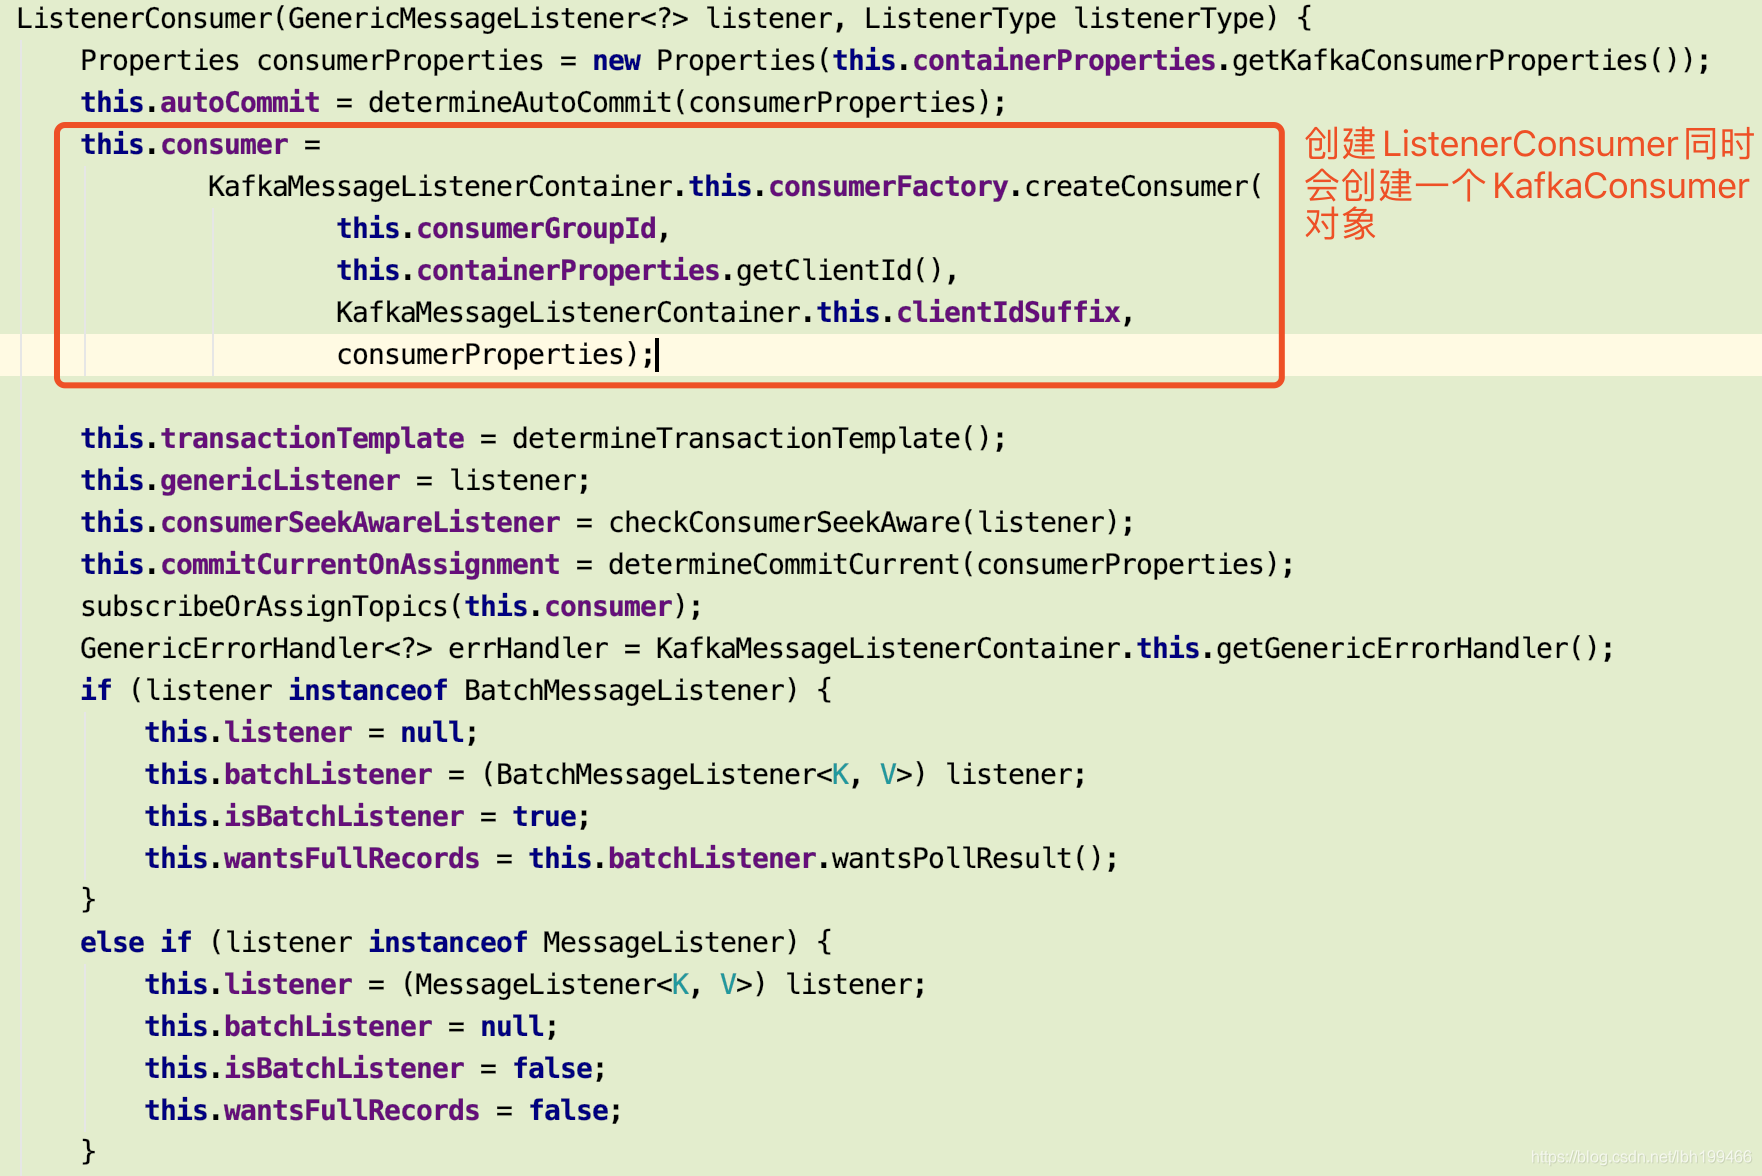The width and height of the screenshot is (1762, 1176).
Task: Click 'this.wantsFullRecords = false' line
Action: (x=383, y=1110)
